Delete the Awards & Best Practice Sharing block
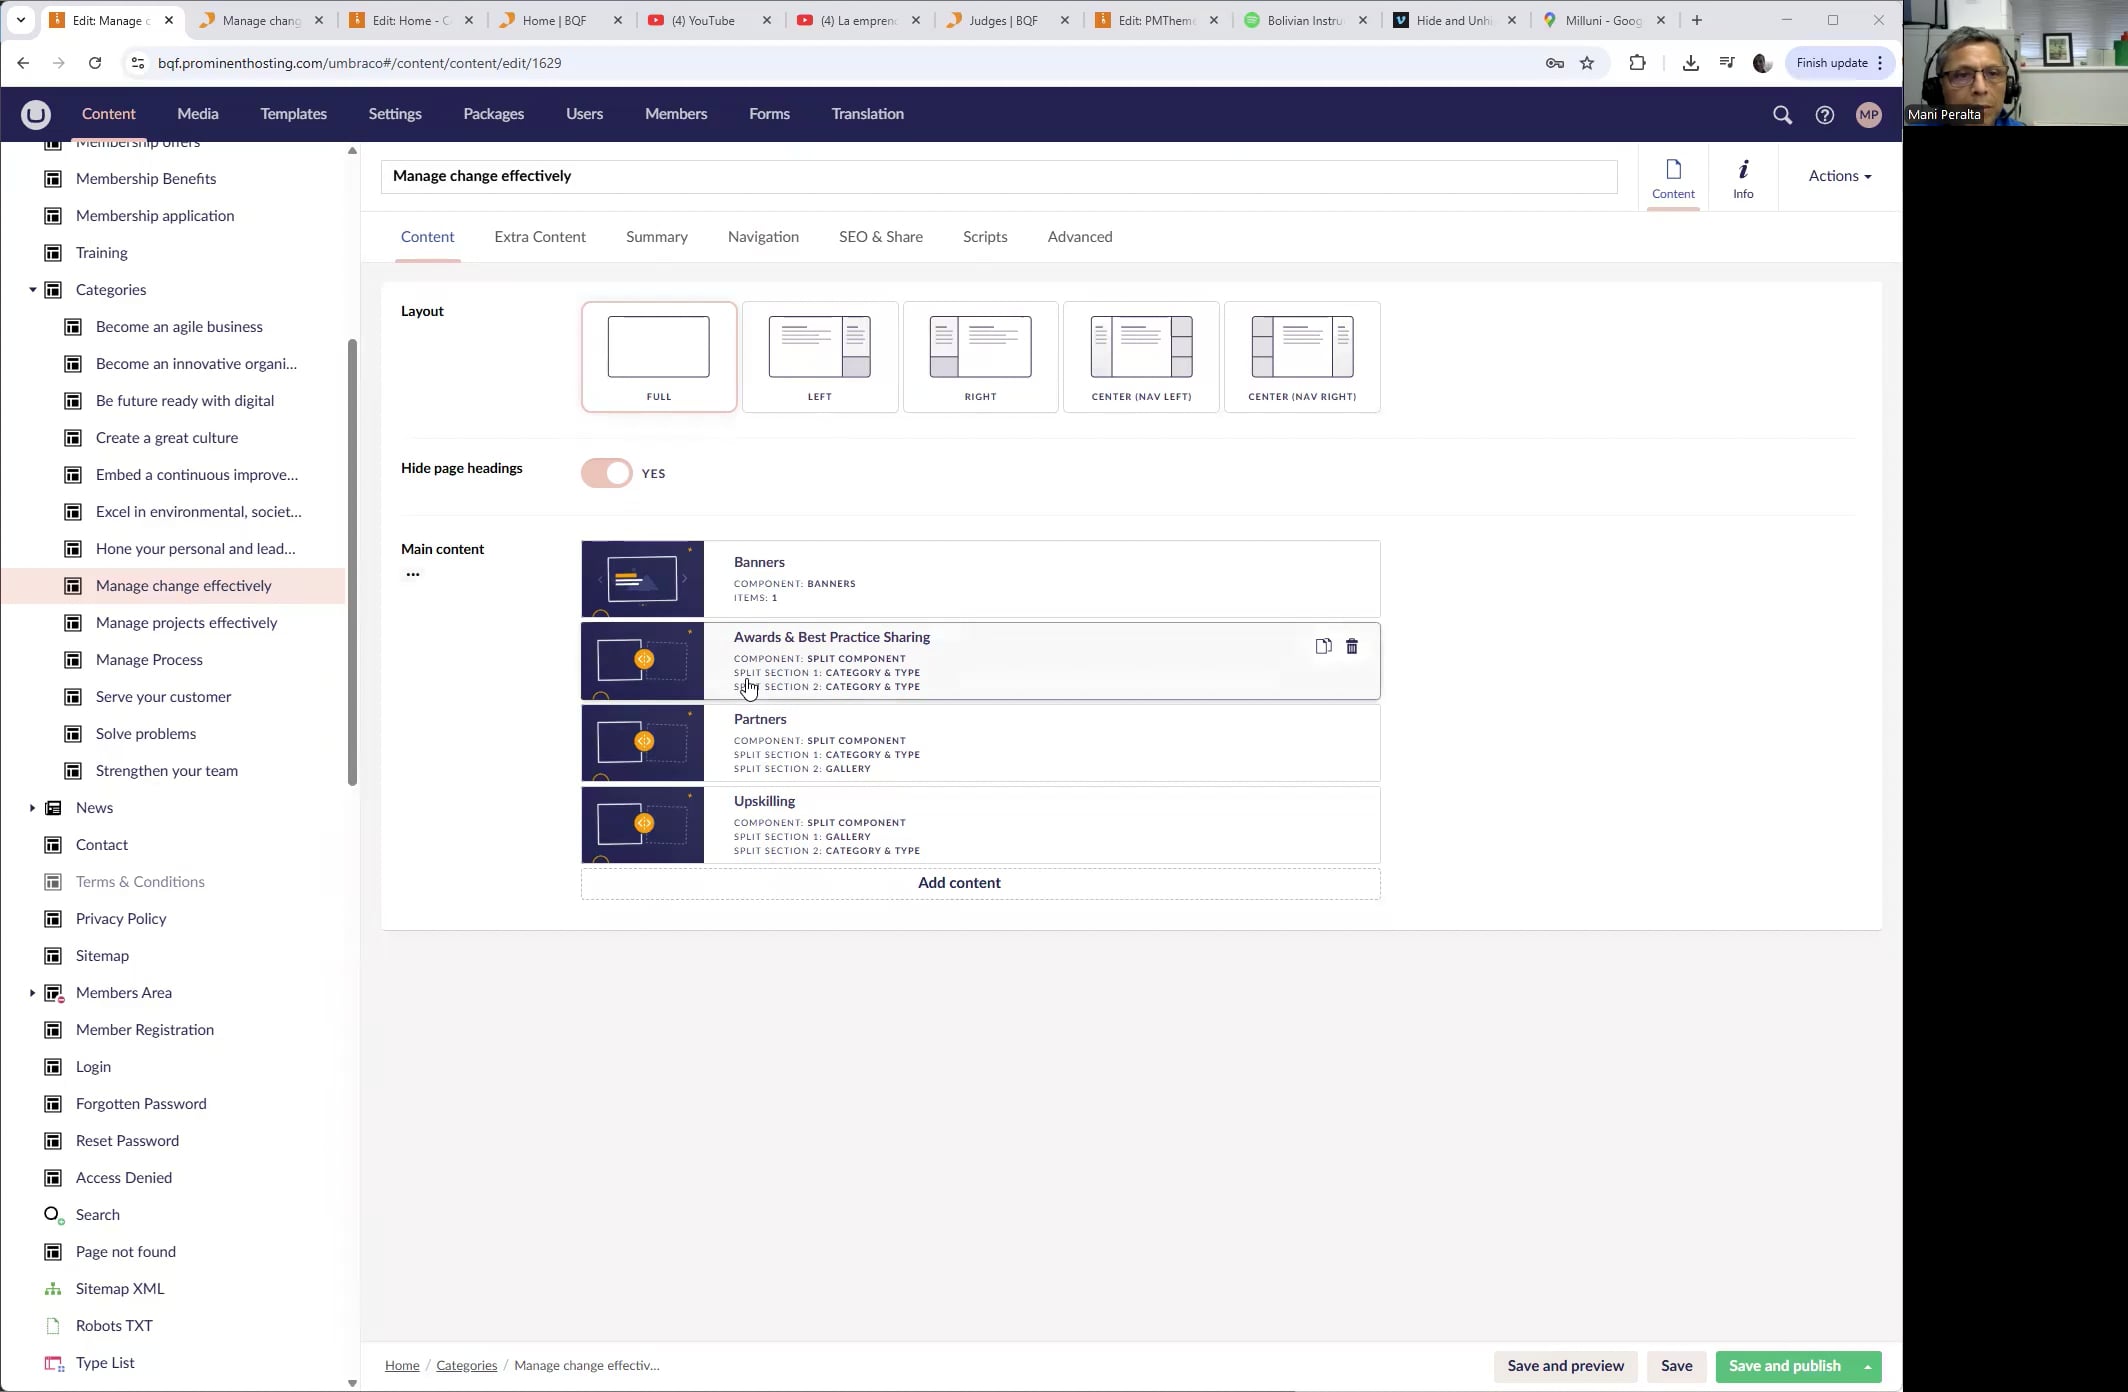The width and height of the screenshot is (2128, 1392). tap(1352, 647)
